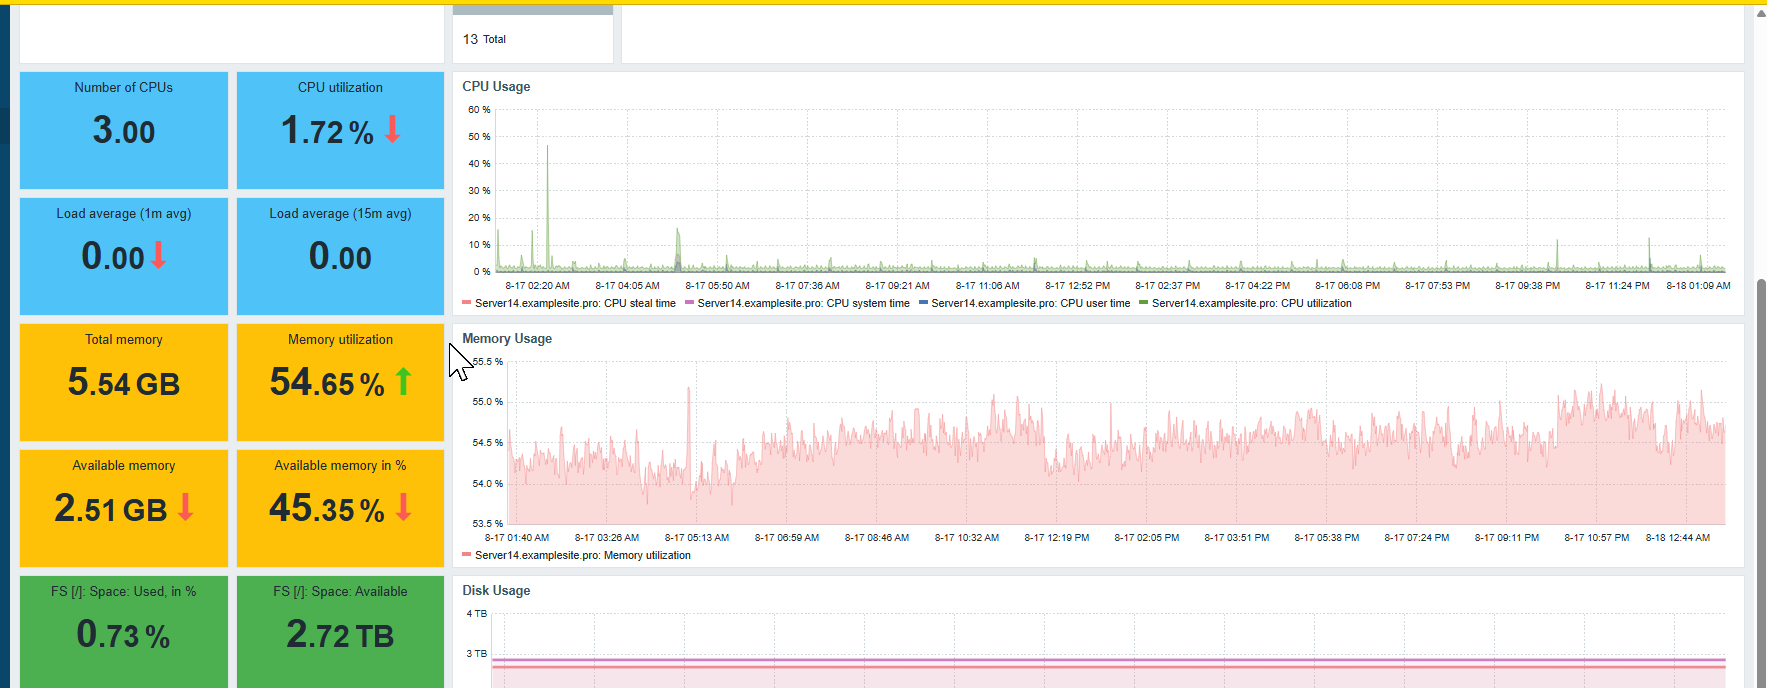The height and width of the screenshot is (688, 1767).
Task: Click the 4 TB axis label on the Disk Usage graph
Action: pos(476,614)
